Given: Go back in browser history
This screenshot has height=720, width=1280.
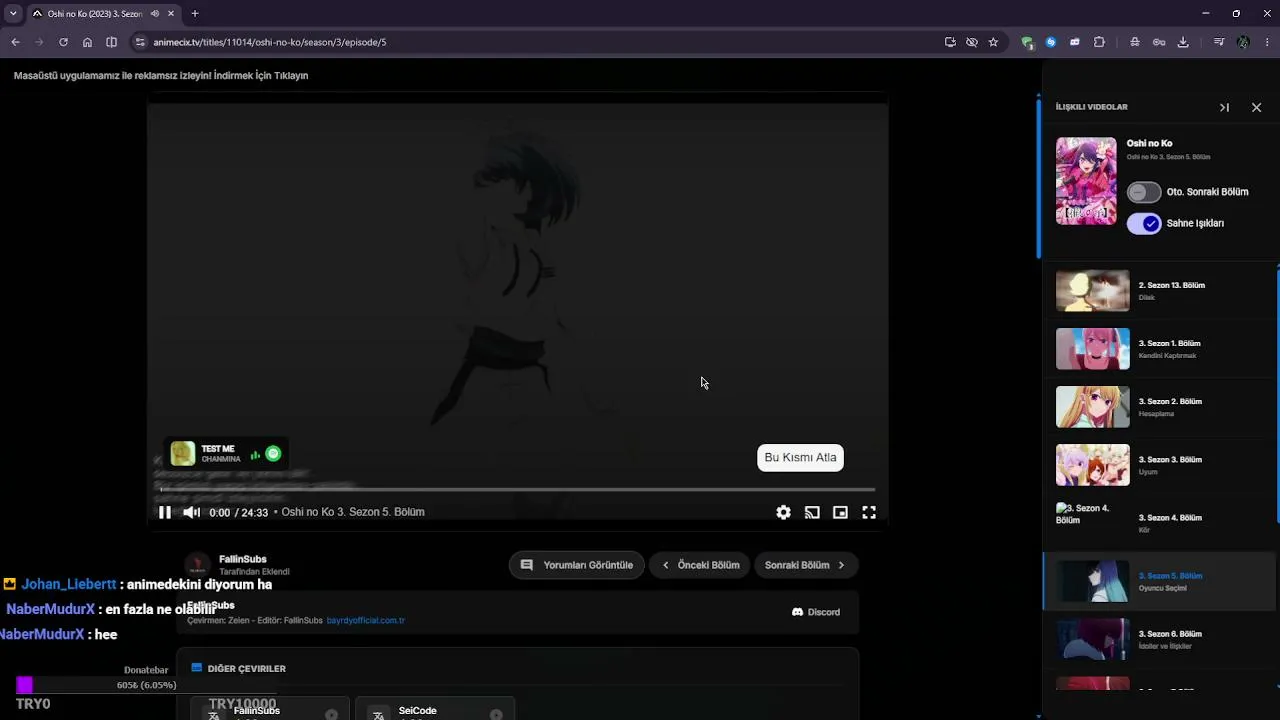Looking at the screenshot, I should [15, 42].
